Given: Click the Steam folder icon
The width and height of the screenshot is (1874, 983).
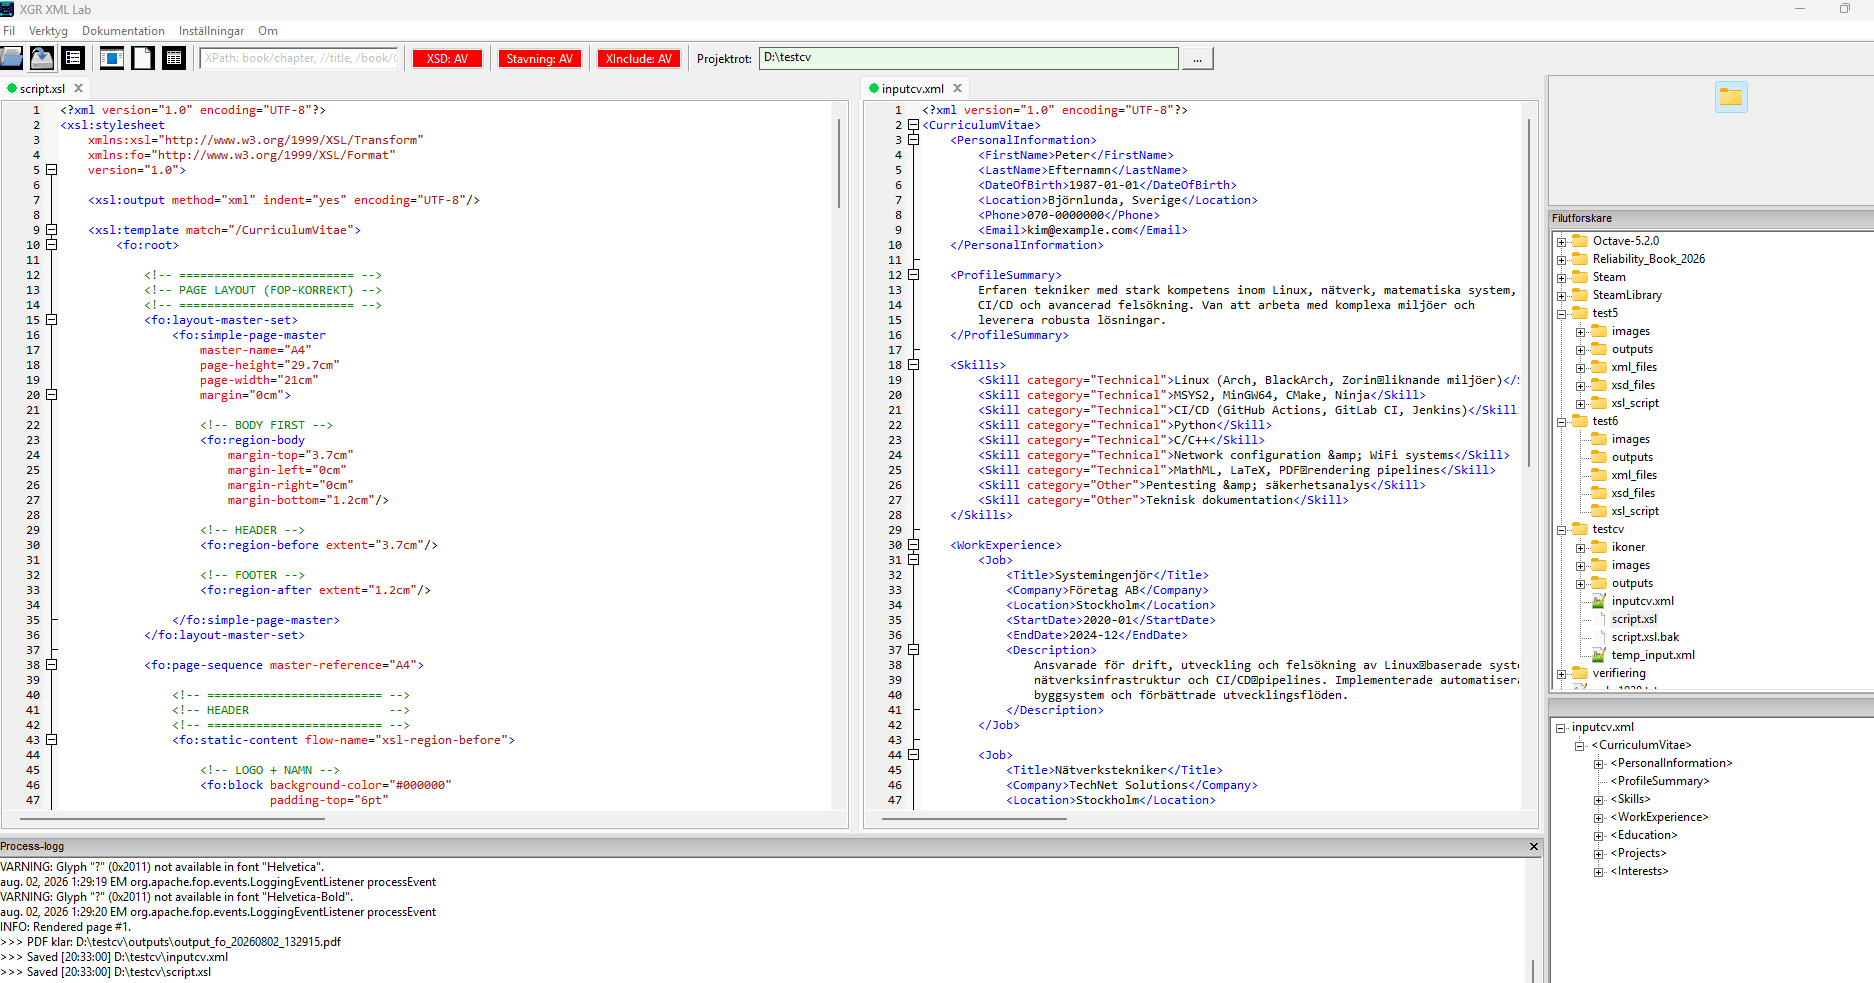Looking at the screenshot, I should click(1580, 277).
